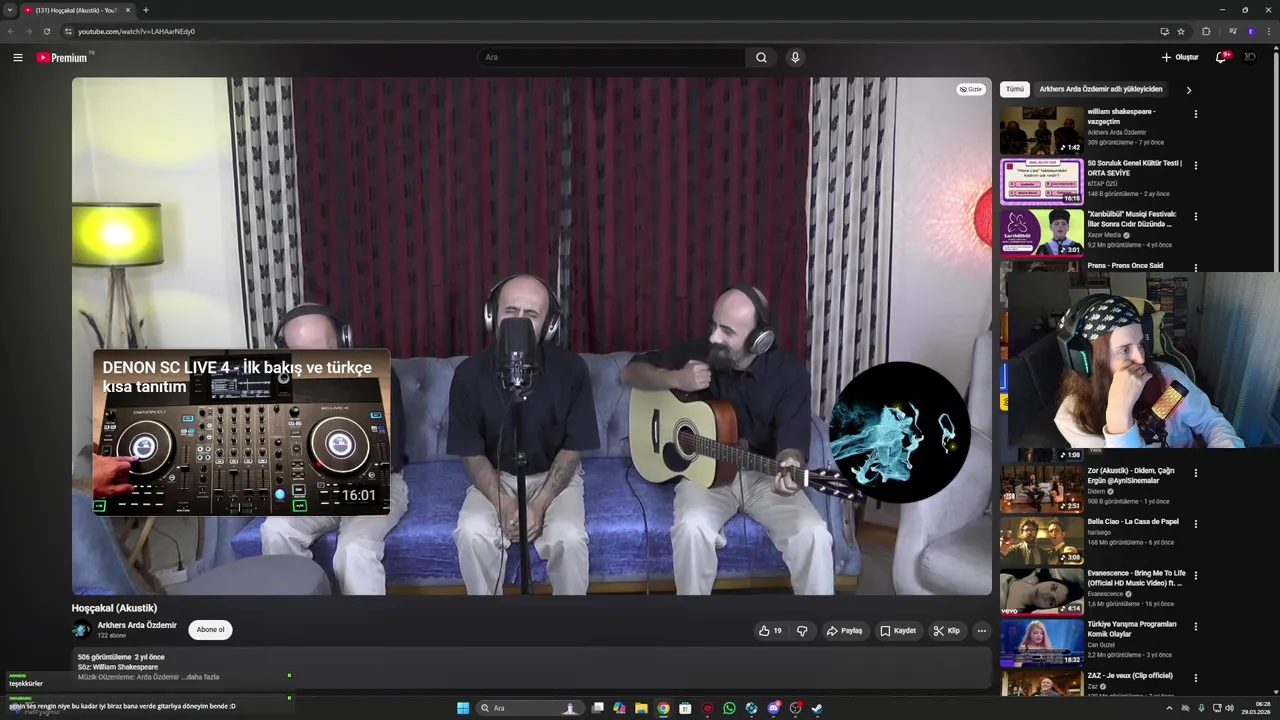The height and width of the screenshot is (720, 1280).
Task: Open Microsoft Store taskbar icon
Action: pos(685,708)
